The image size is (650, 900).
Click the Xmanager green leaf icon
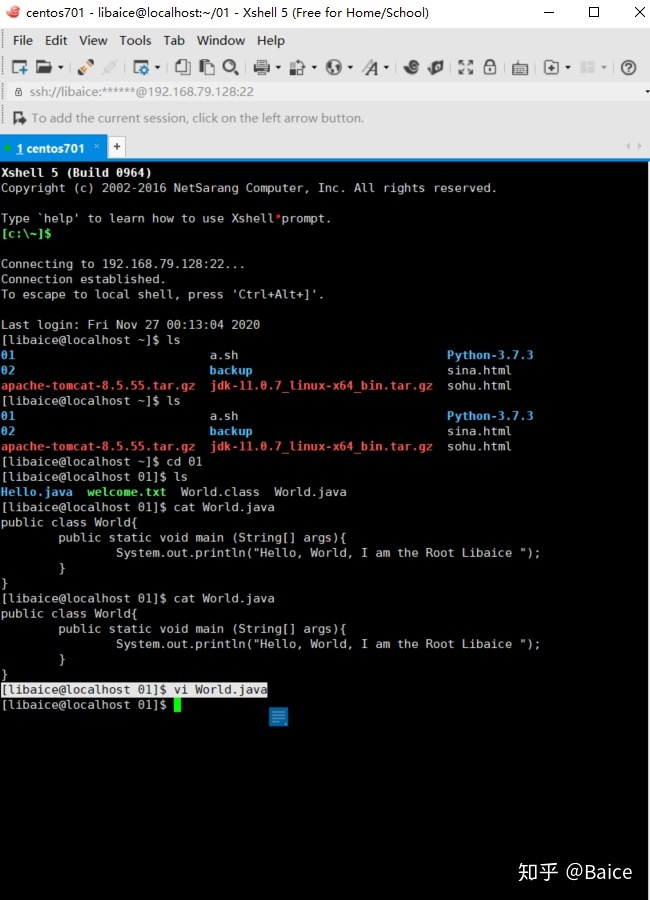[x=436, y=67]
